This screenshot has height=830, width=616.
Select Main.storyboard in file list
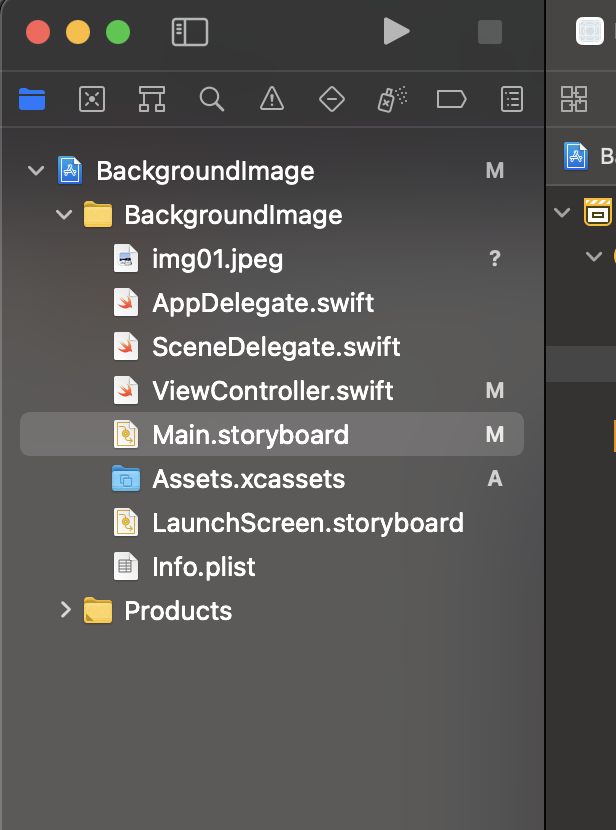[x=250, y=435]
